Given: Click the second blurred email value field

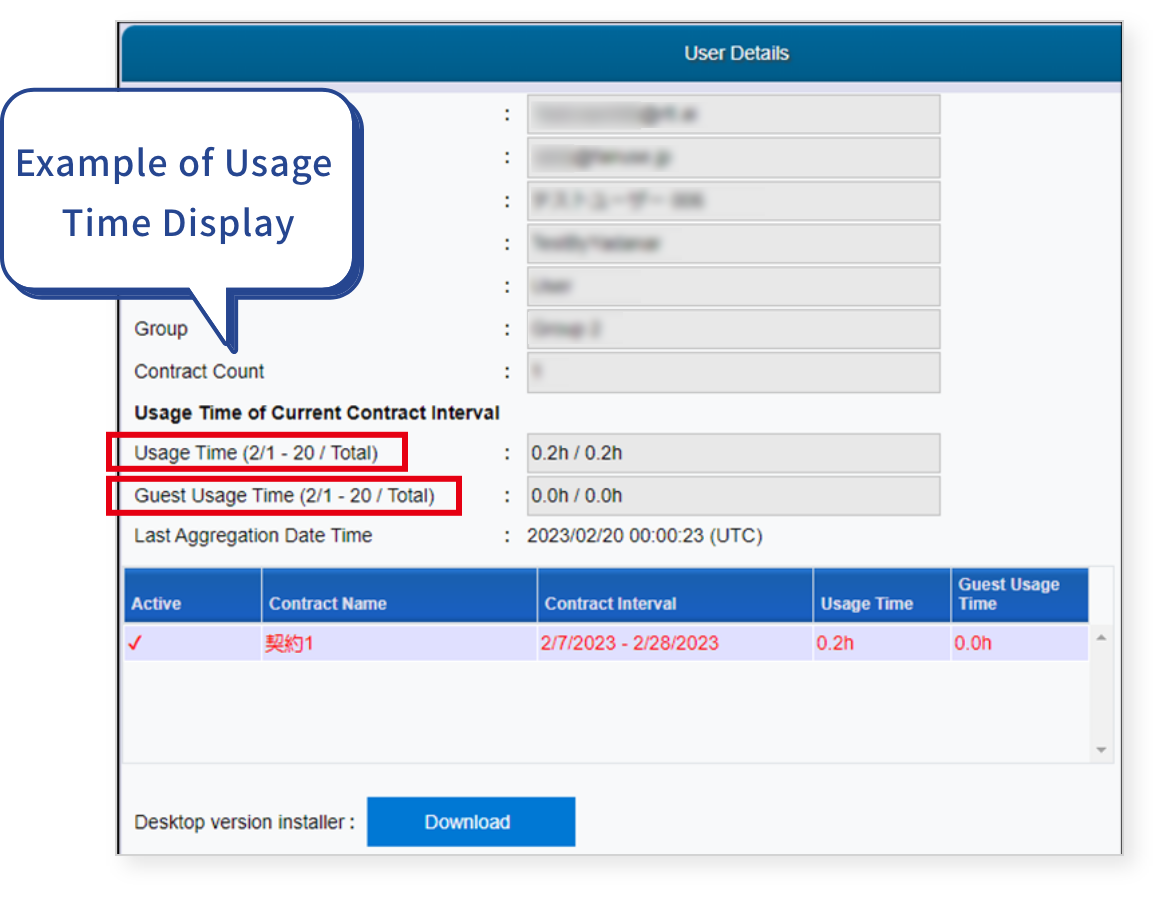Looking at the screenshot, I should 733,157.
